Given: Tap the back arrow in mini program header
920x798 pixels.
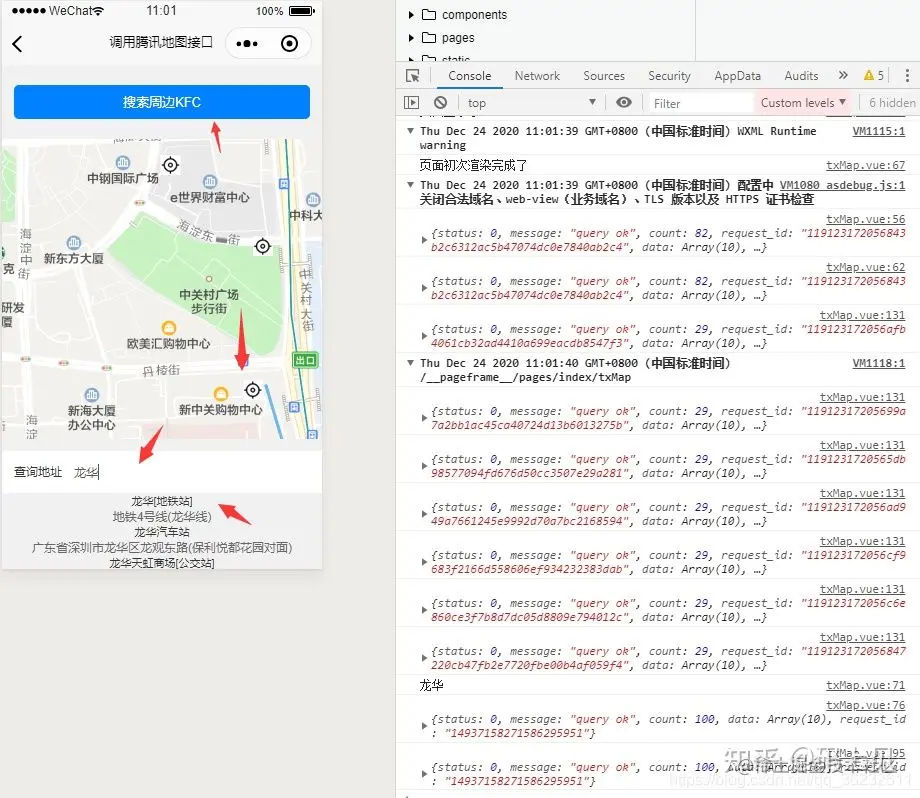Looking at the screenshot, I should tap(17, 43).
